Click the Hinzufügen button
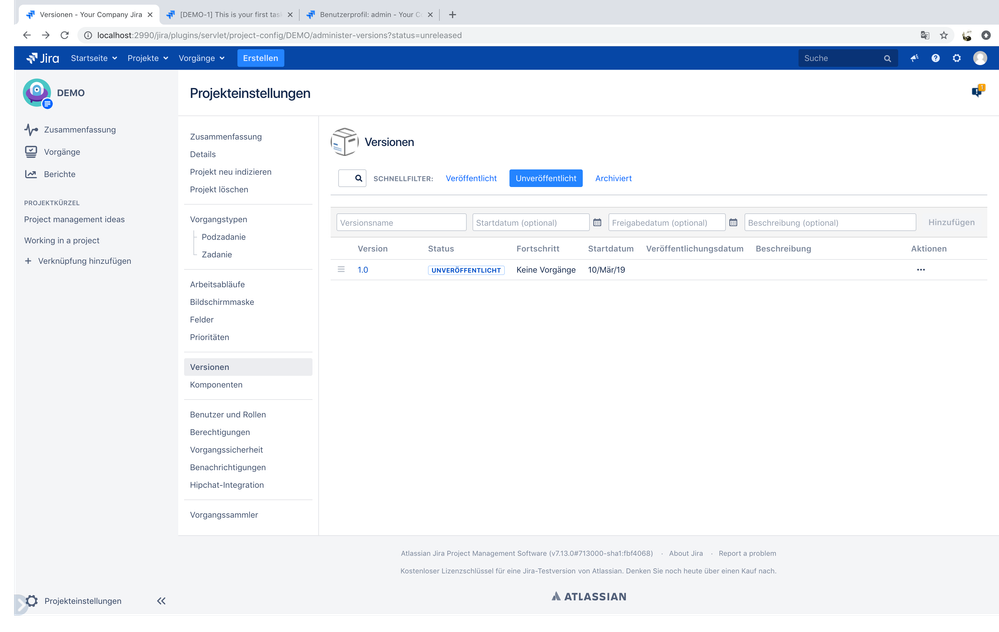Image resolution: width=999 pixels, height=632 pixels. coord(951,222)
